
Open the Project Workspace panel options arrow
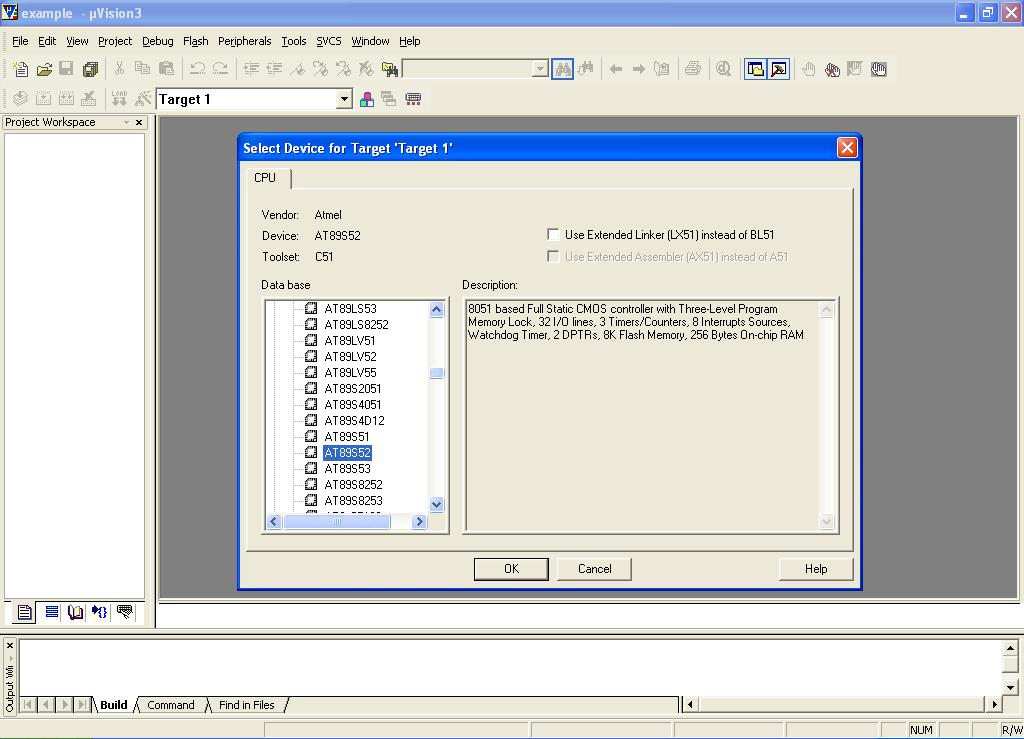126,122
